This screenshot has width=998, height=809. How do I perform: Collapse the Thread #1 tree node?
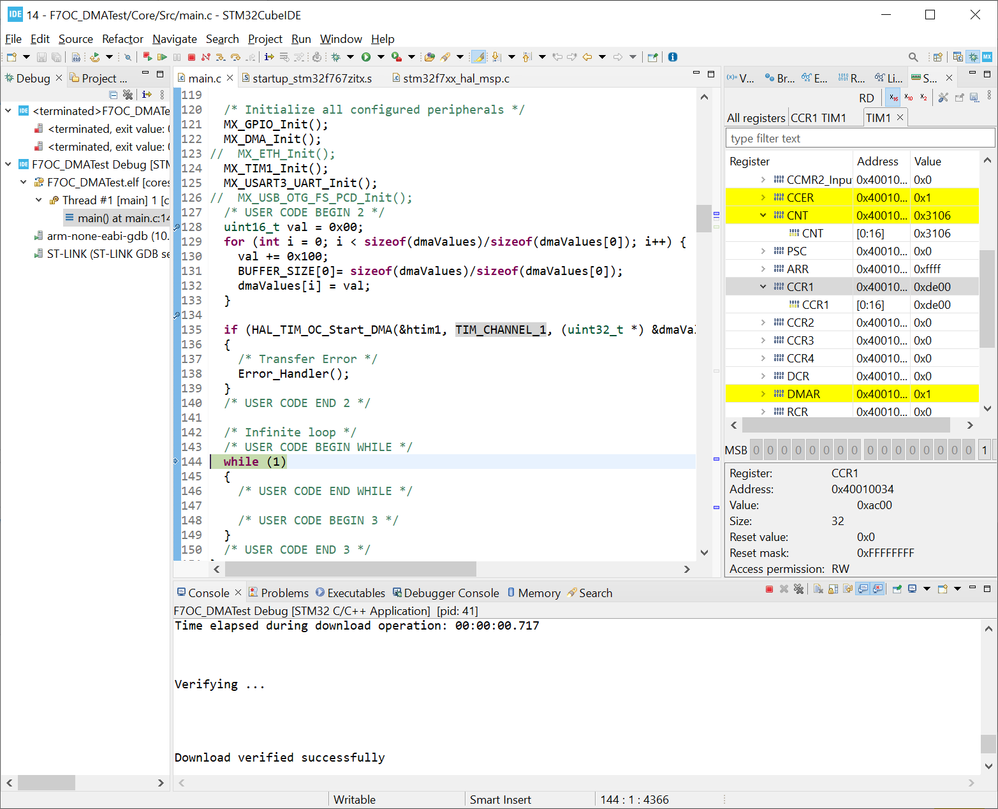39,200
